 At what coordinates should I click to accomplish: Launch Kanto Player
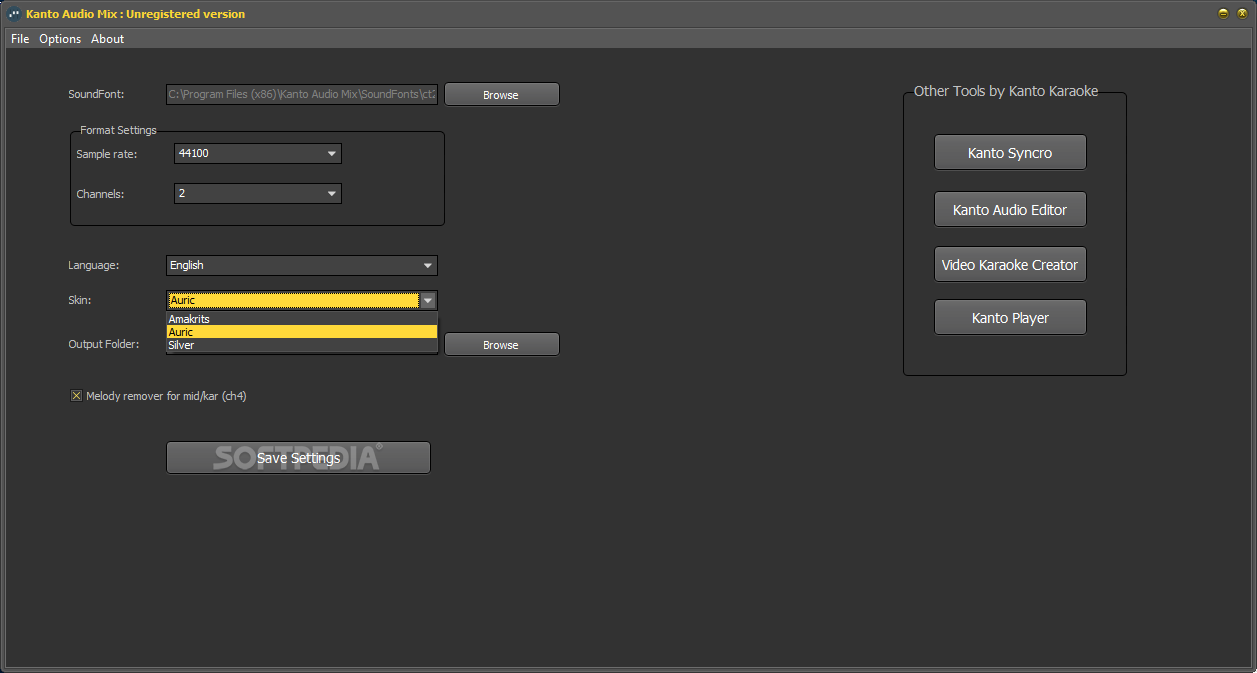pos(1010,318)
